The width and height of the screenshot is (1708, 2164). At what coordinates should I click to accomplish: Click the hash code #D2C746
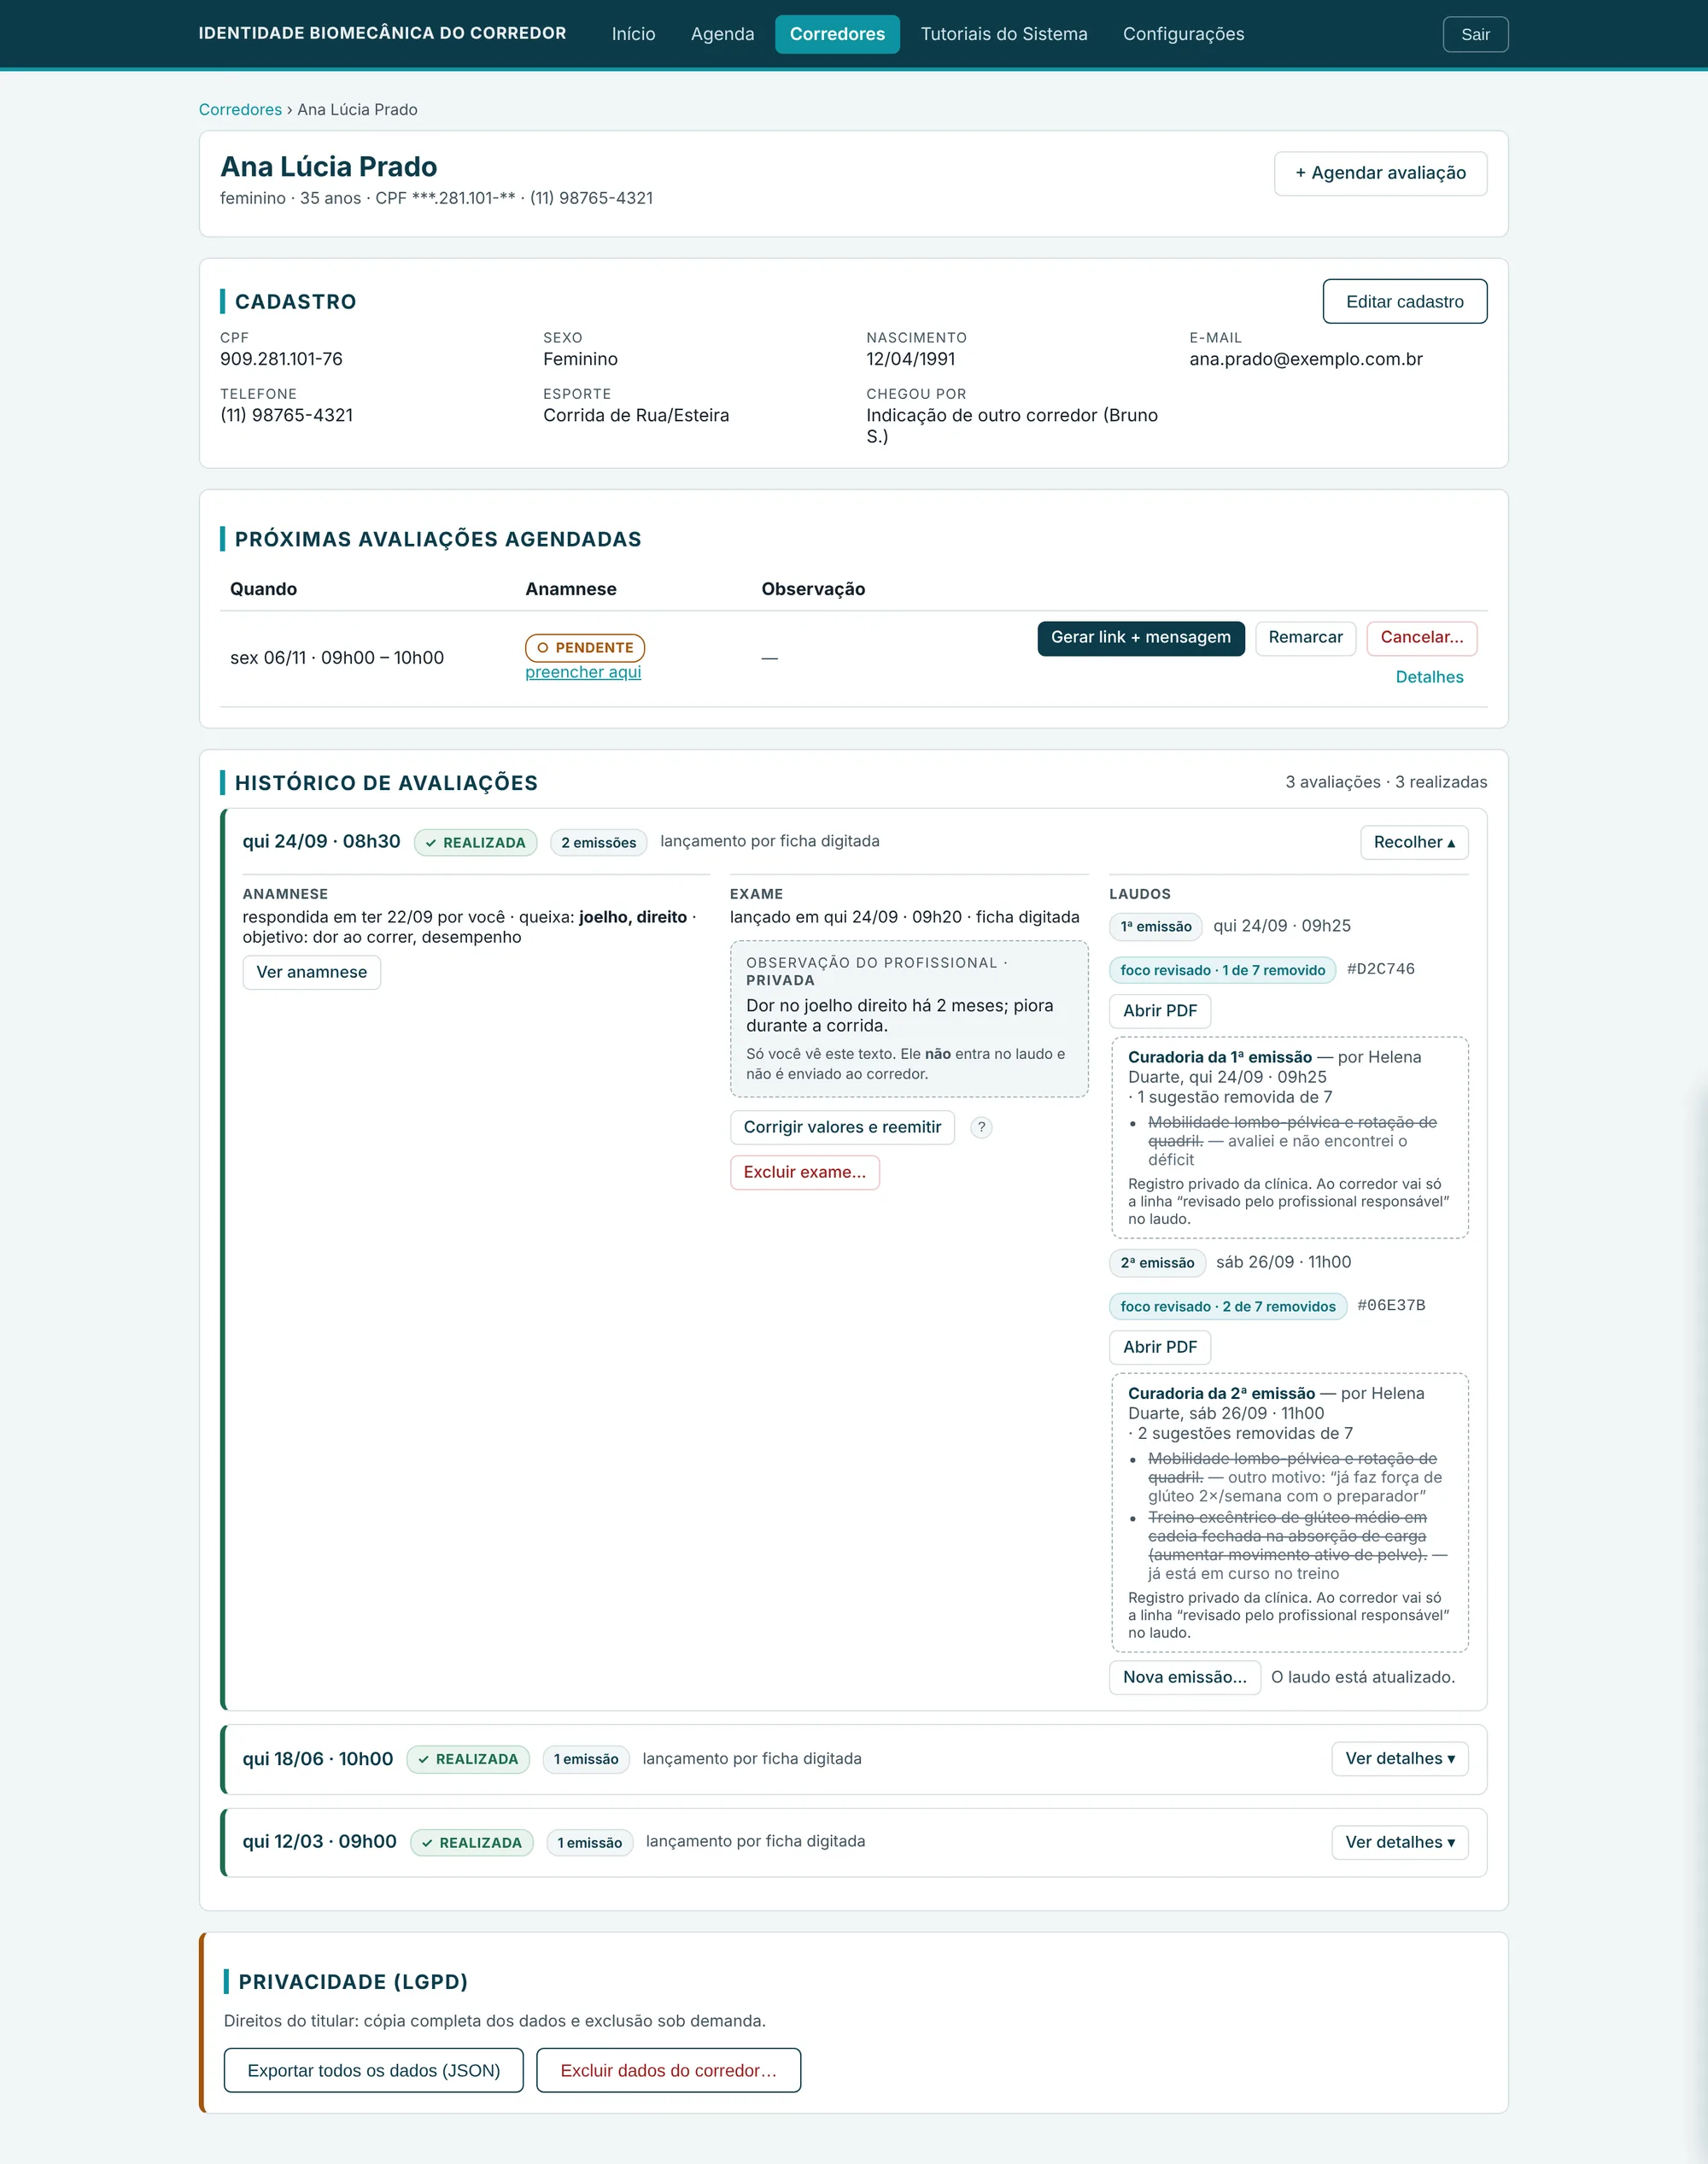pos(1380,969)
